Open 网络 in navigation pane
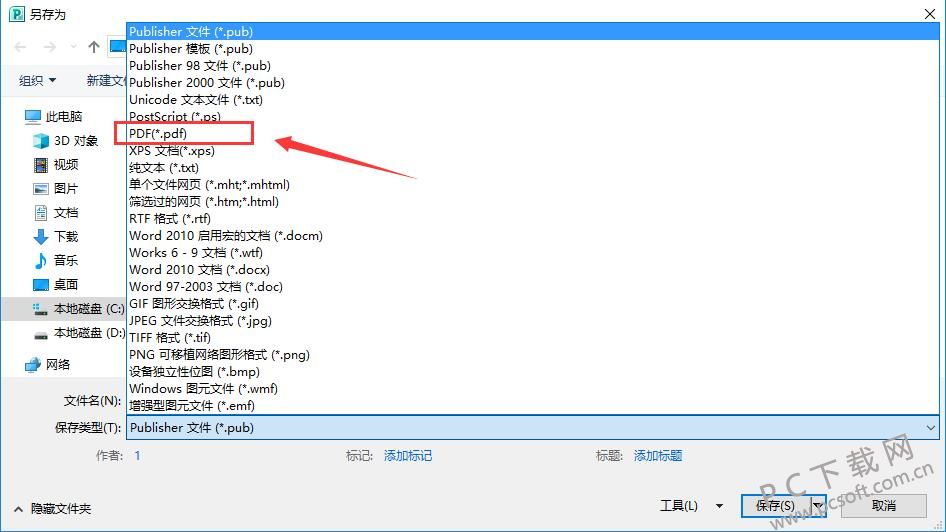The height and width of the screenshot is (532, 946). click(47, 364)
